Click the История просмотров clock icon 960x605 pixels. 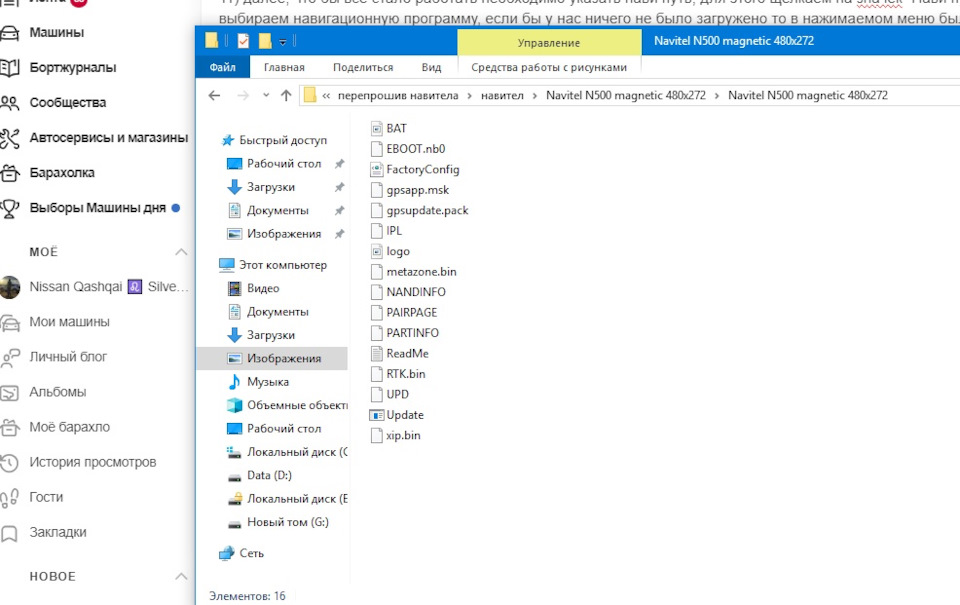click(10, 463)
